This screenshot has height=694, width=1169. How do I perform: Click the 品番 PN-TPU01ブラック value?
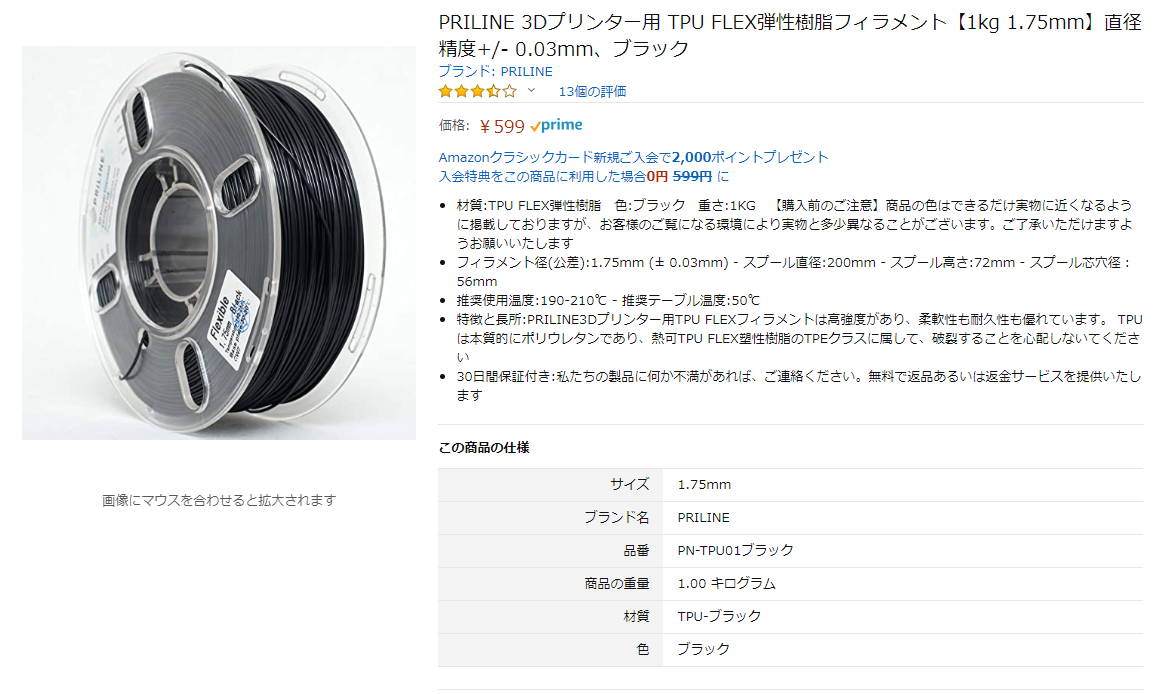tap(735, 550)
